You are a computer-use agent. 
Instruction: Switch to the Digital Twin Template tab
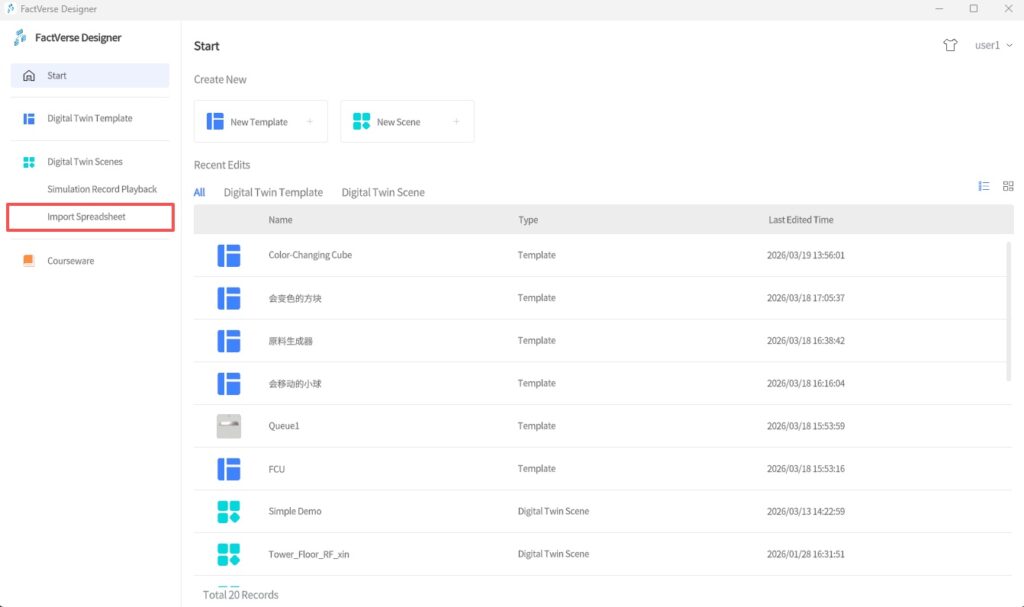[273, 192]
